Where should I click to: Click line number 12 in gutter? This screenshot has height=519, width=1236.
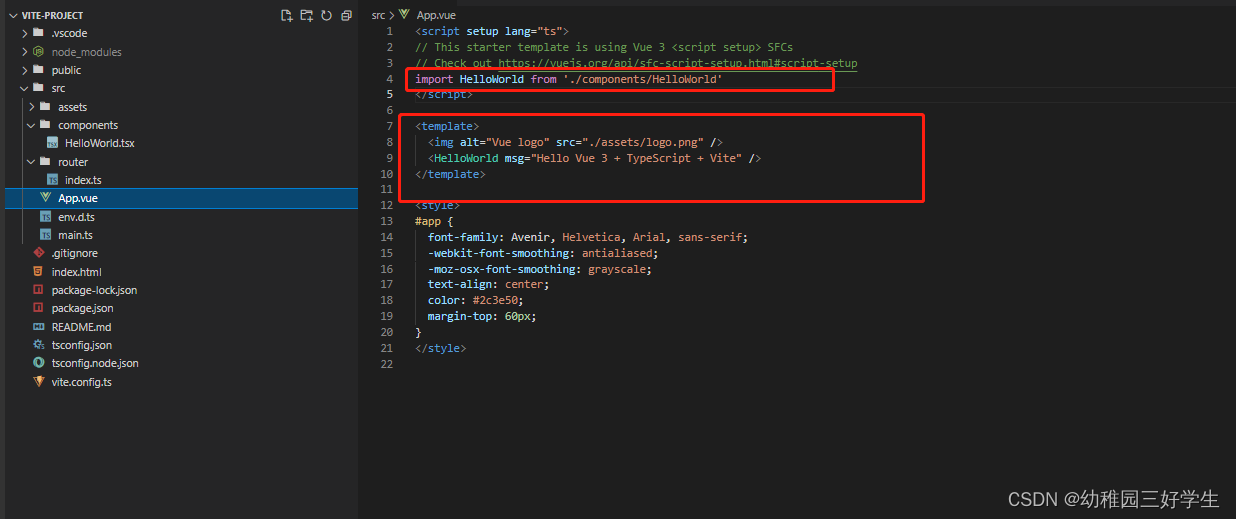pos(386,205)
